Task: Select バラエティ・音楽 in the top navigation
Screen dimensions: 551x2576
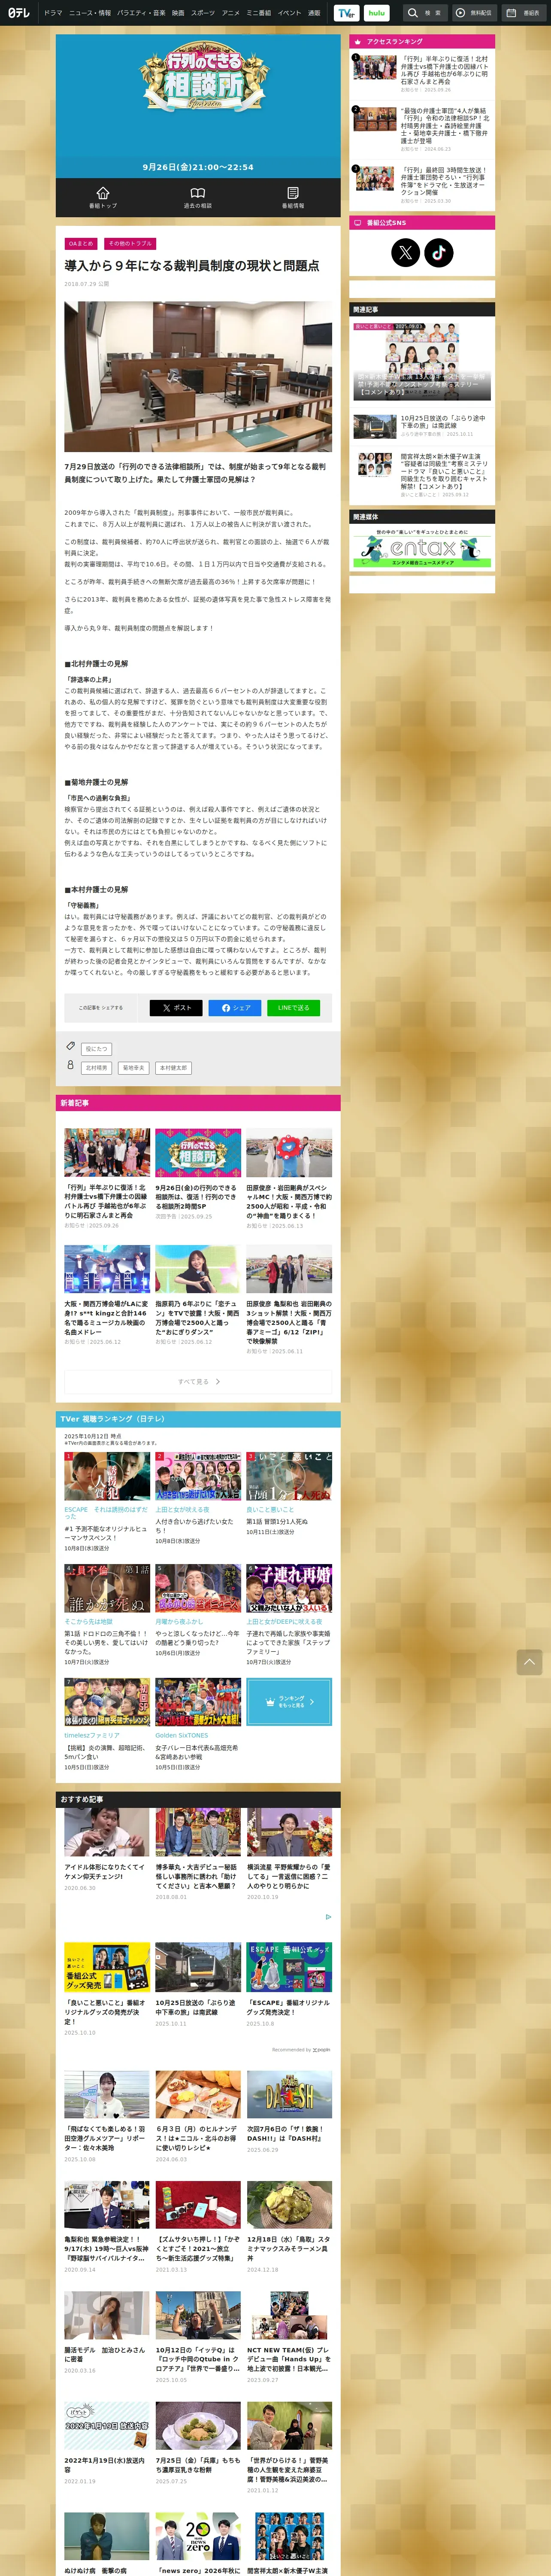Action: [x=141, y=13]
